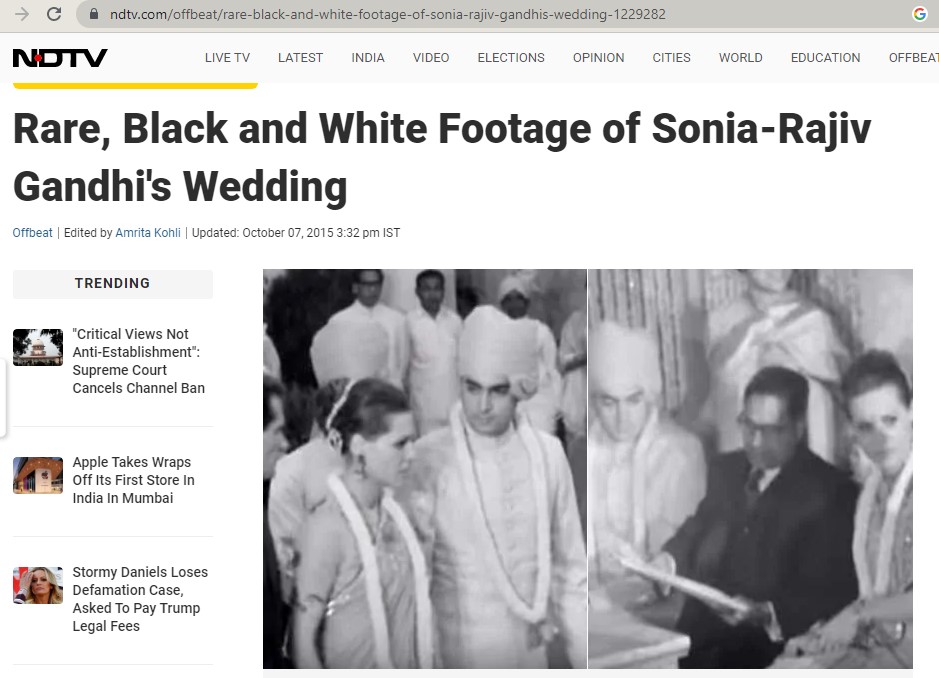This screenshot has height=678, width=939.
Task: Open the Apple store thumbnail image
Action: tap(38, 475)
